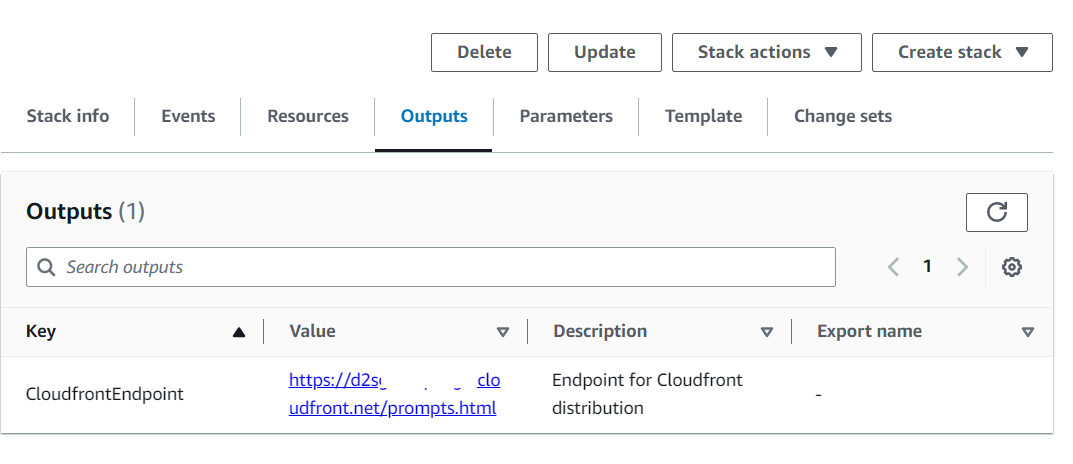This screenshot has width=1073, height=464.
Task: View the Resources tab
Action: point(308,116)
